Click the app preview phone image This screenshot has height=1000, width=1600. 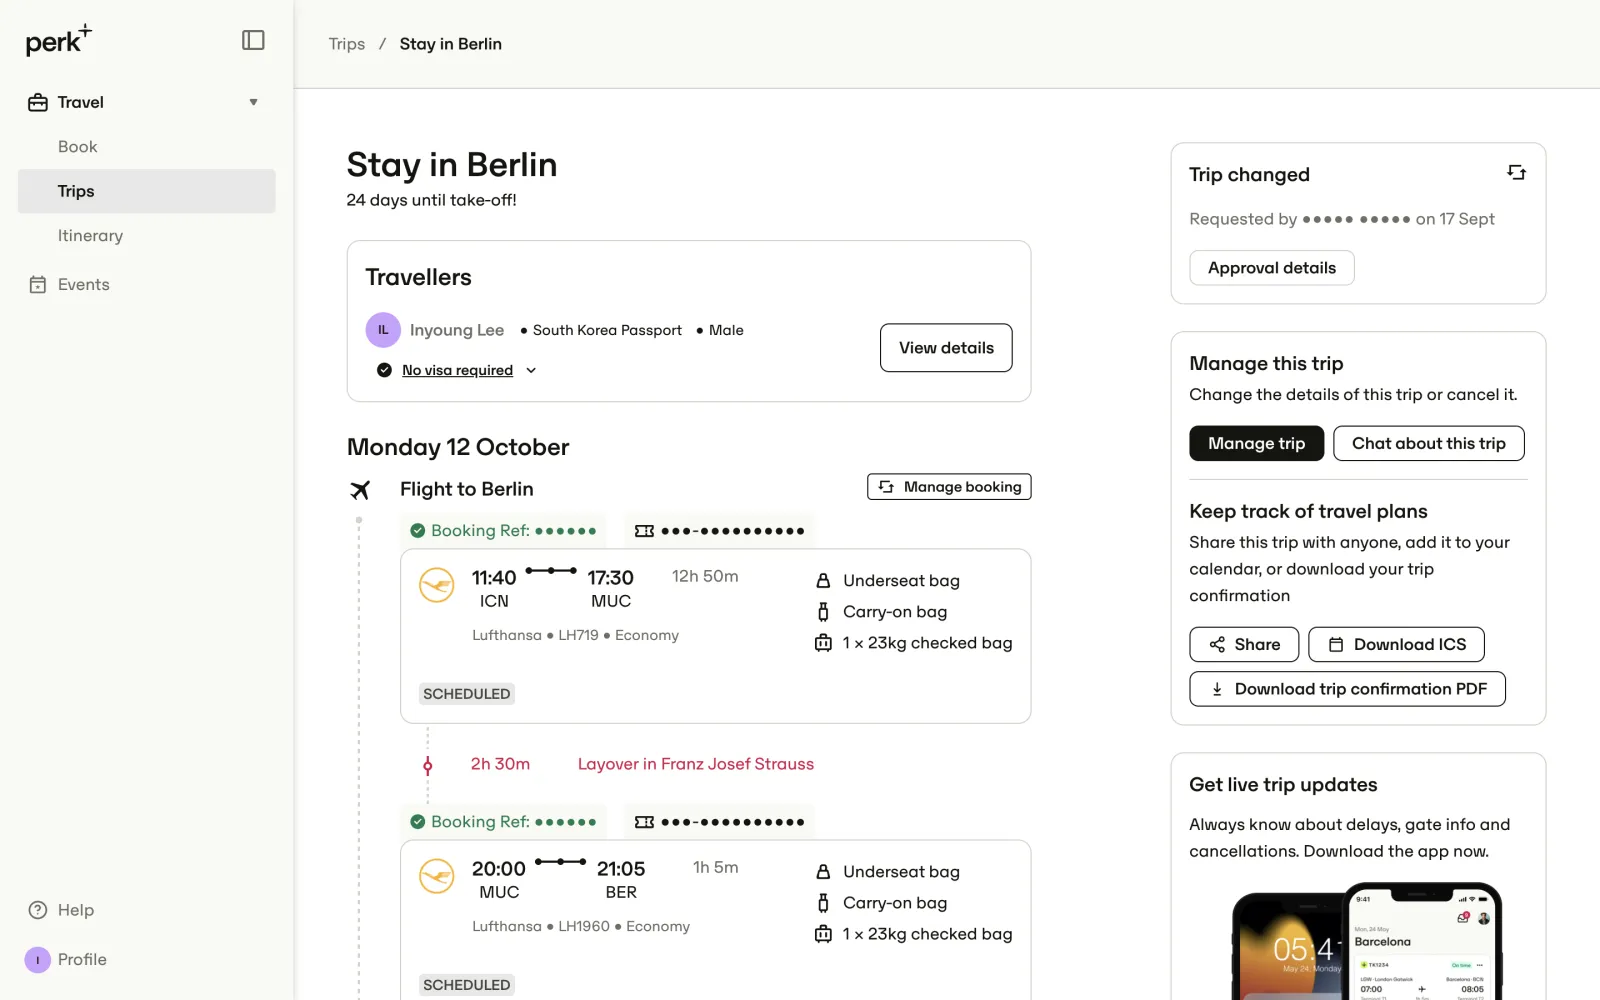point(1367,941)
